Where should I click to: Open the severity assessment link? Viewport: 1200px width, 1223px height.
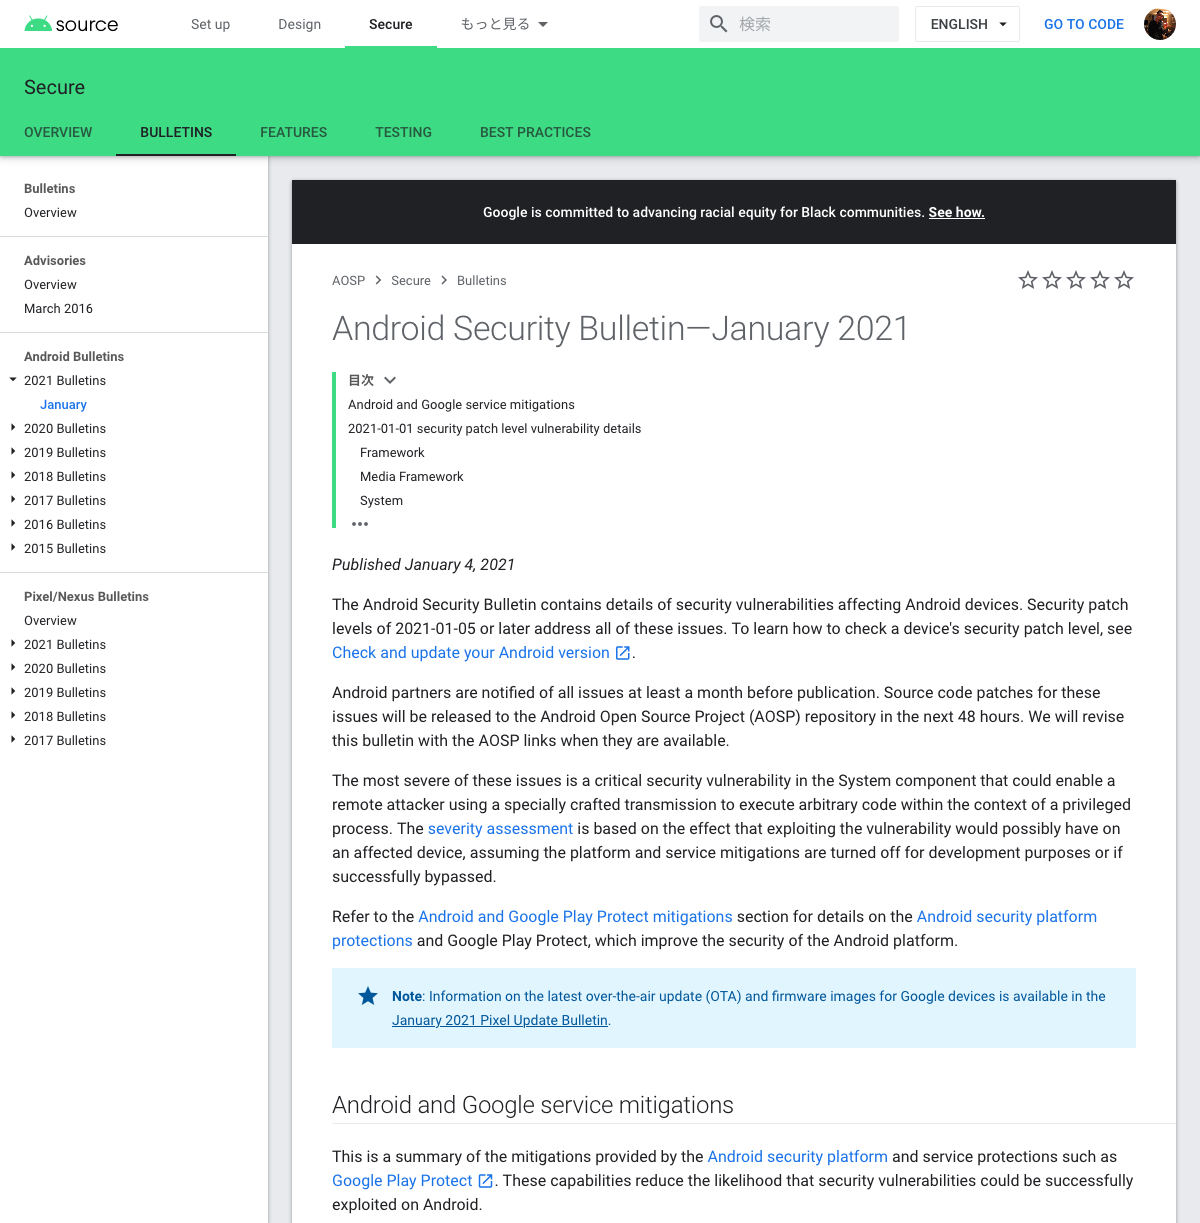(x=500, y=829)
